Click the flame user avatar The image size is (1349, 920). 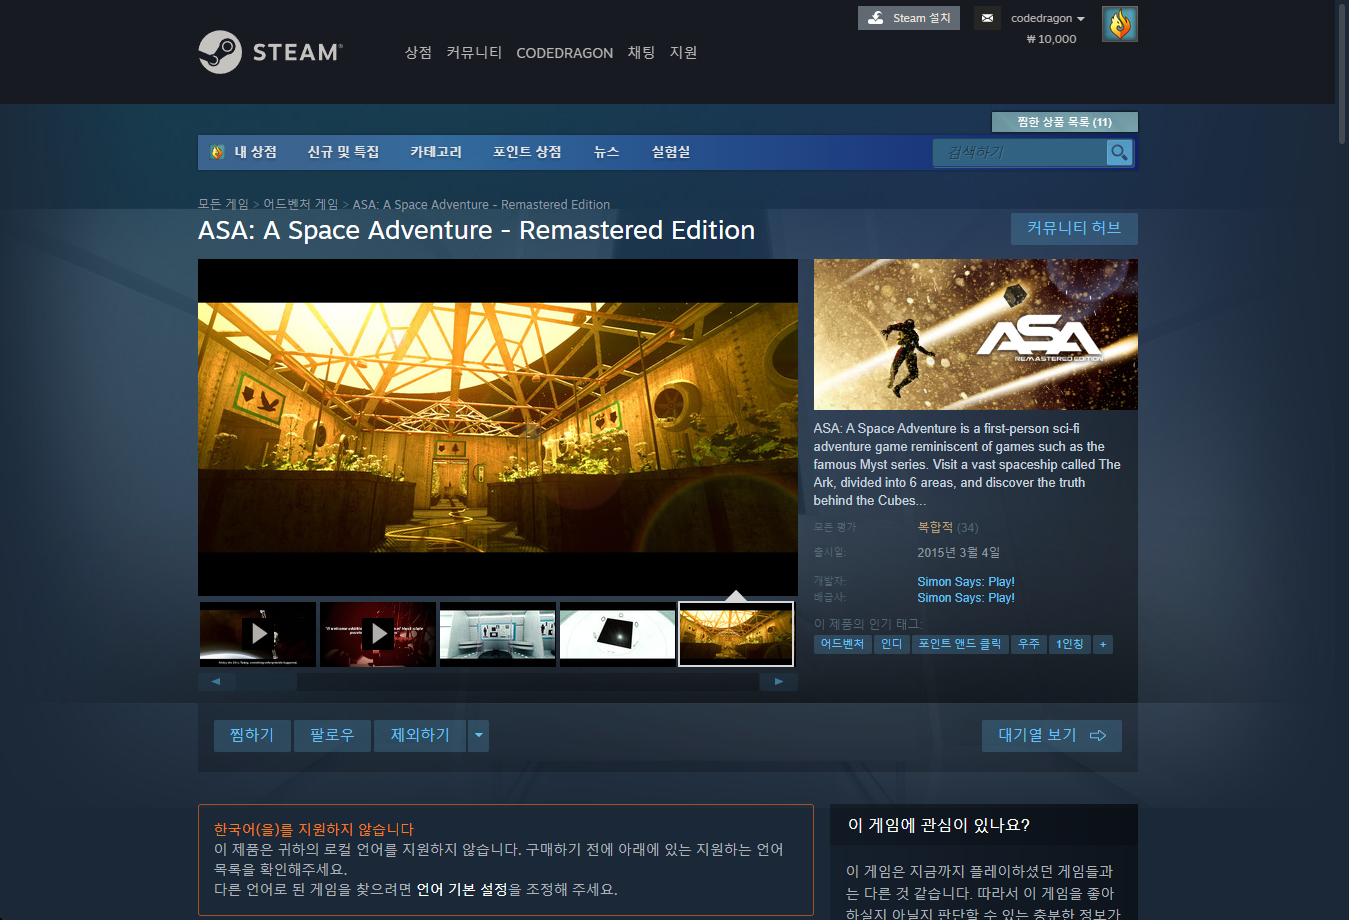1120,24
